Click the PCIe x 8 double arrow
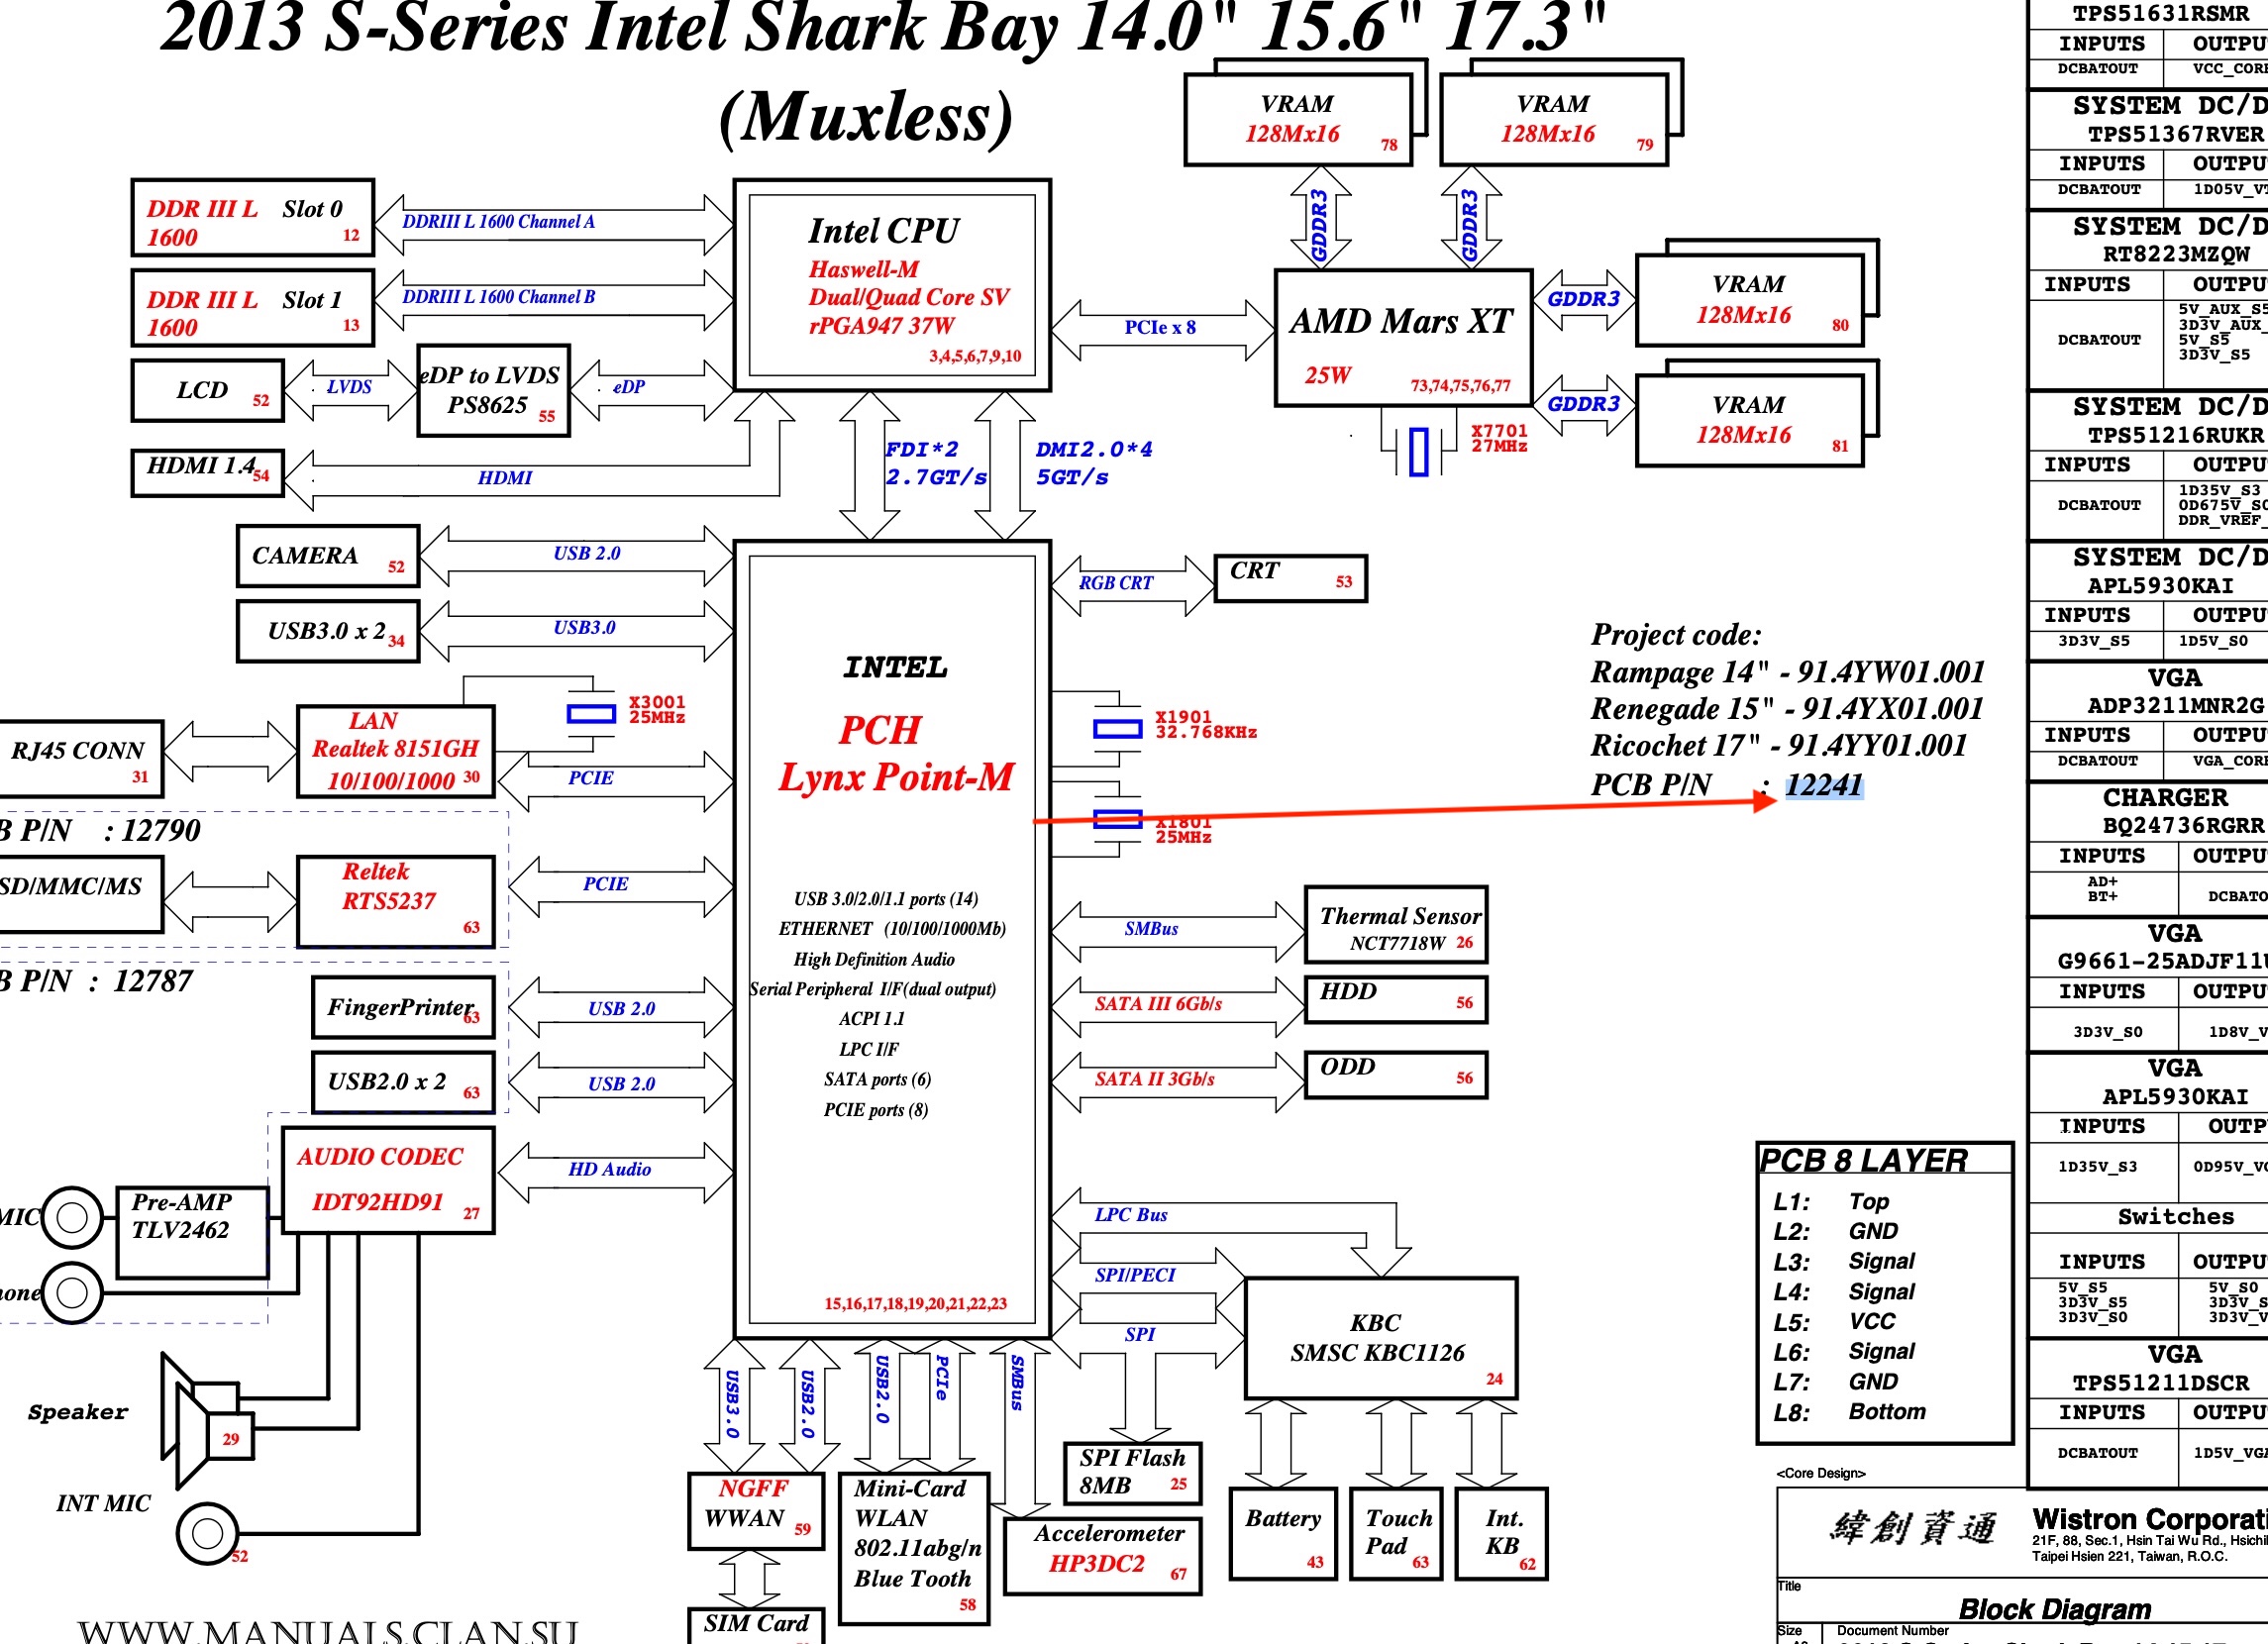 (x=1162, y=329)
